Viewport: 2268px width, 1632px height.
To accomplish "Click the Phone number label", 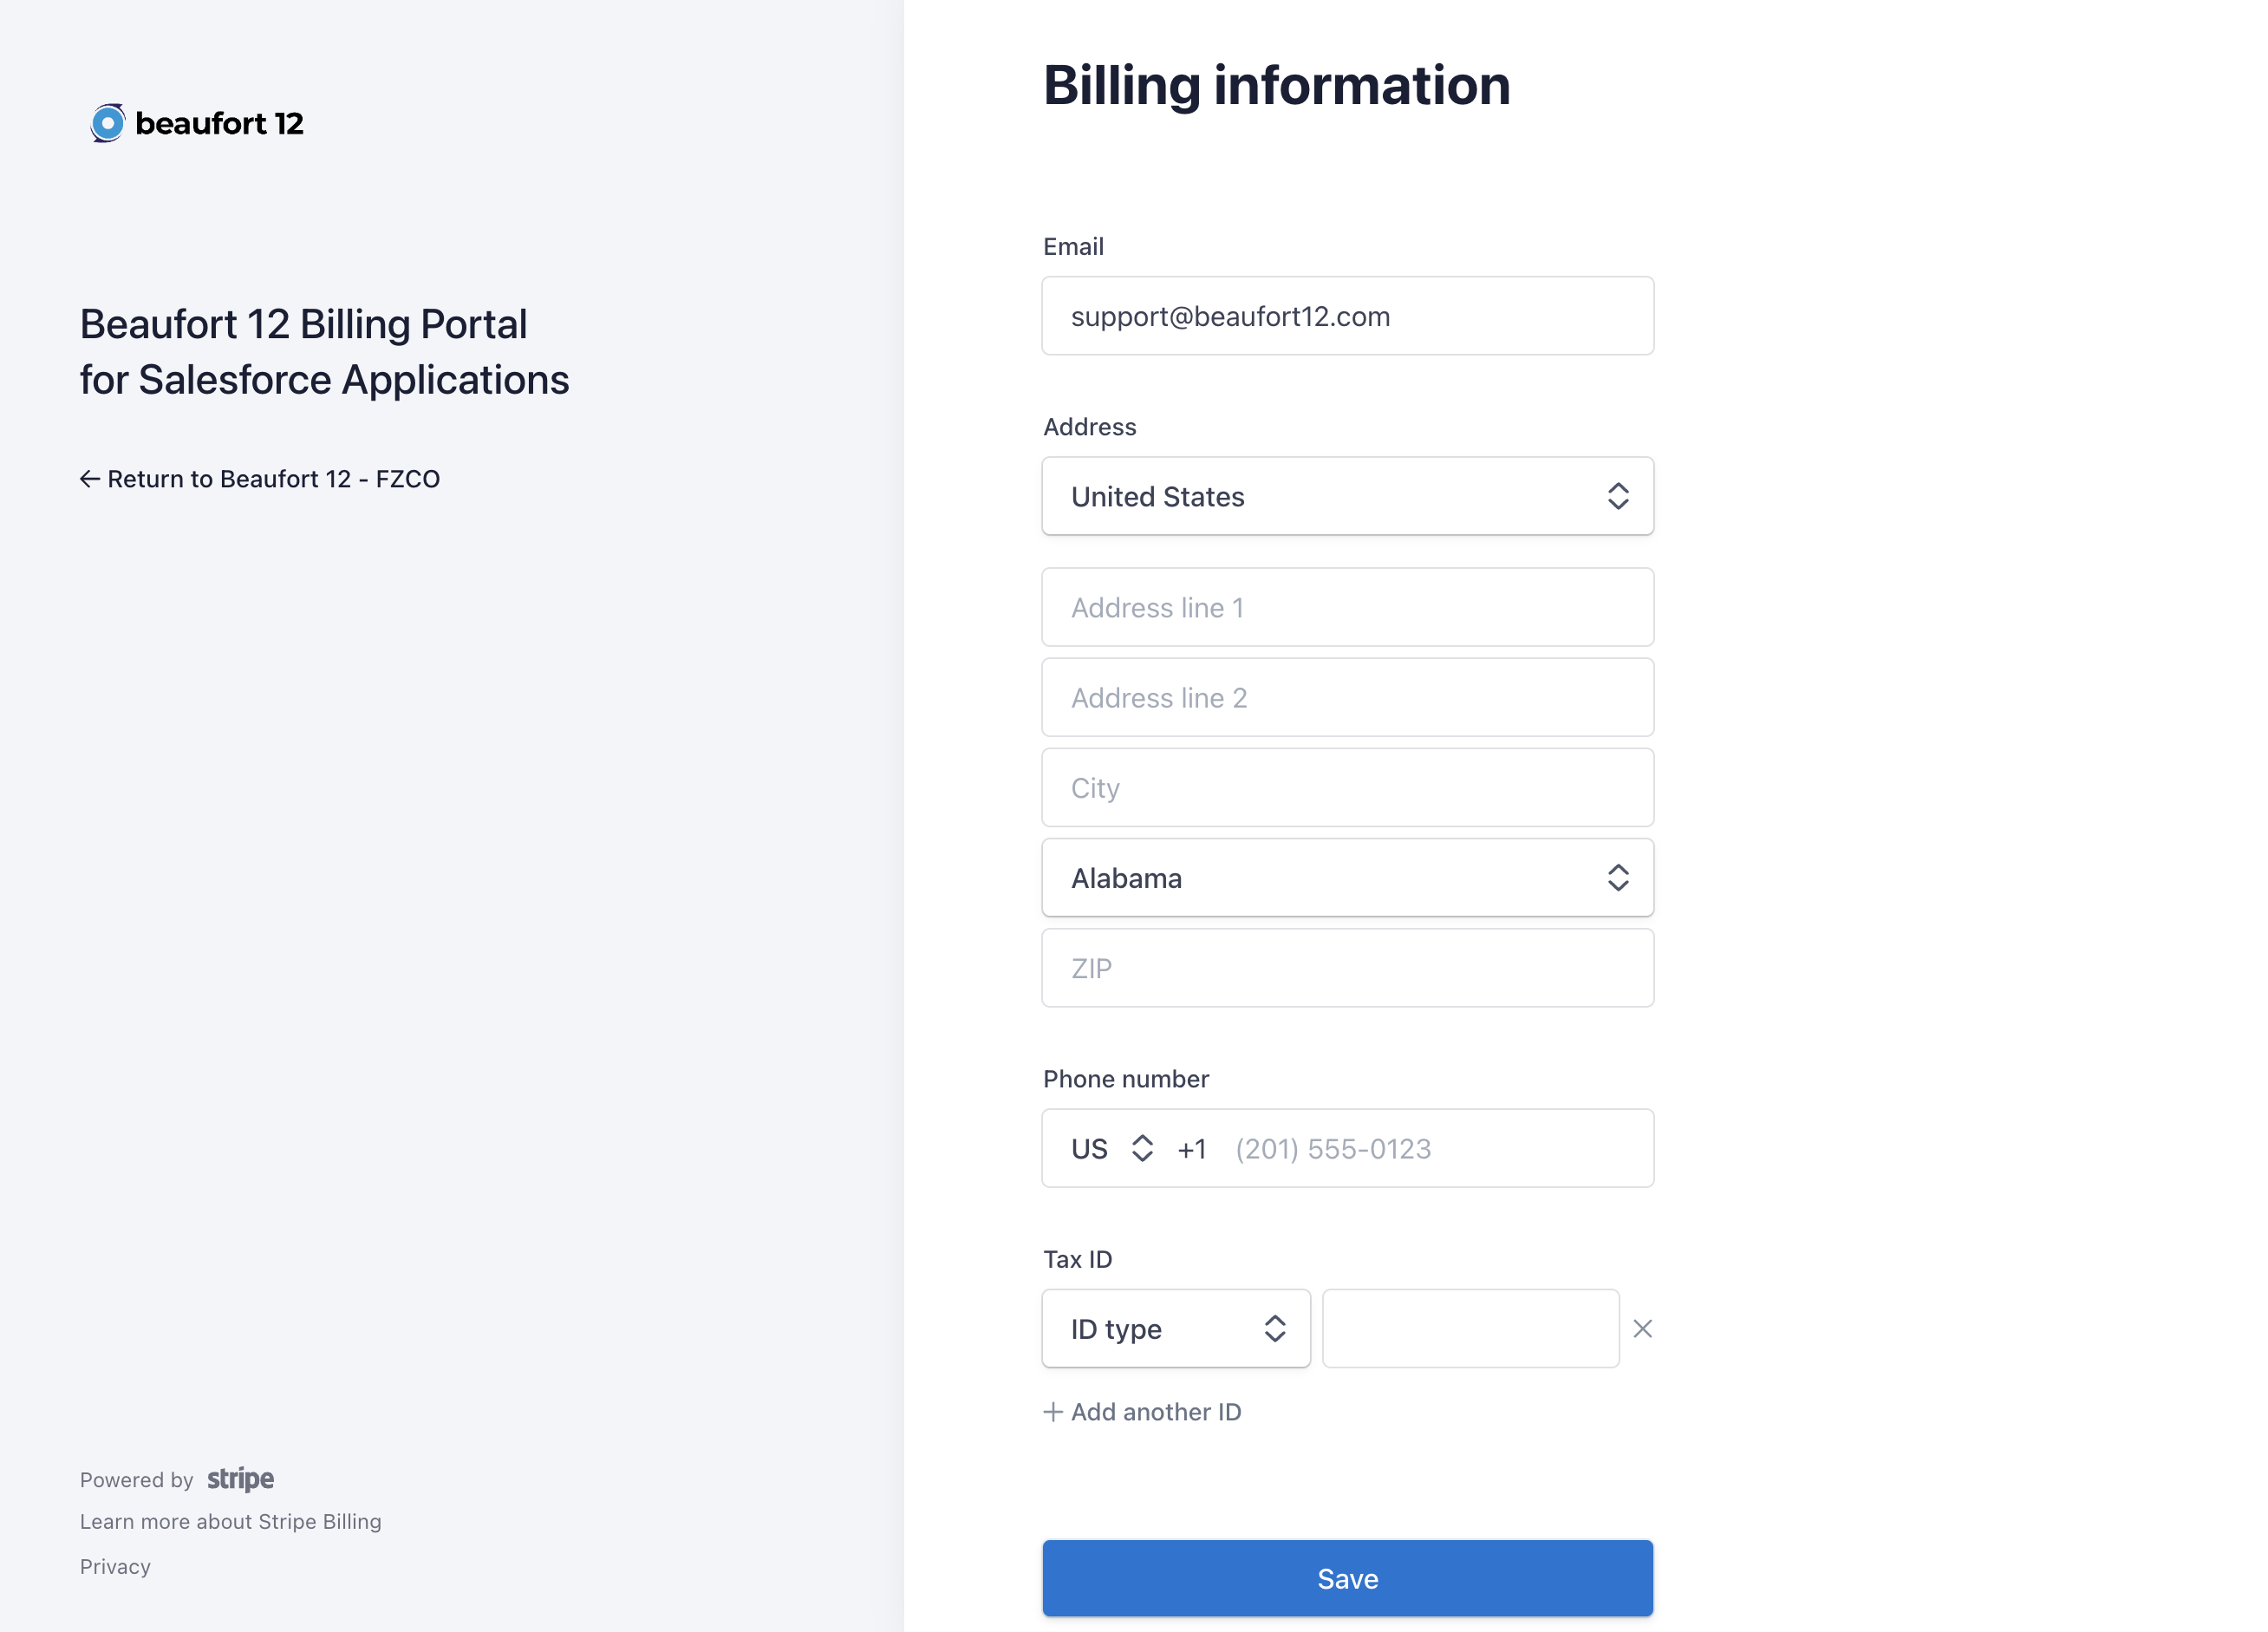I will click(x=1126, y=1079).
